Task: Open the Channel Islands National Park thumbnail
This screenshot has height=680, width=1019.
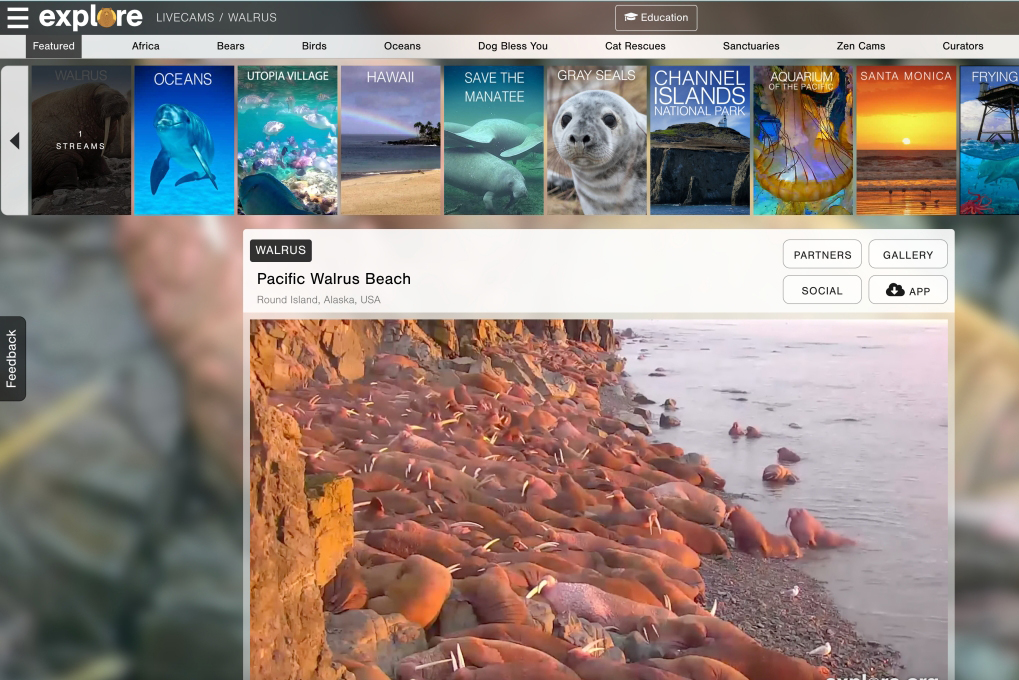Action: (x=700, y=140)
